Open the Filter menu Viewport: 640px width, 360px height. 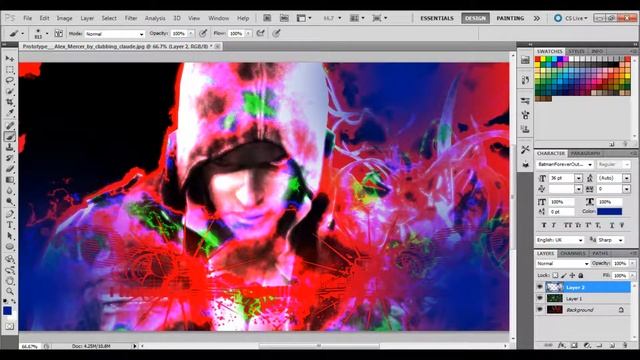(131, 18)
